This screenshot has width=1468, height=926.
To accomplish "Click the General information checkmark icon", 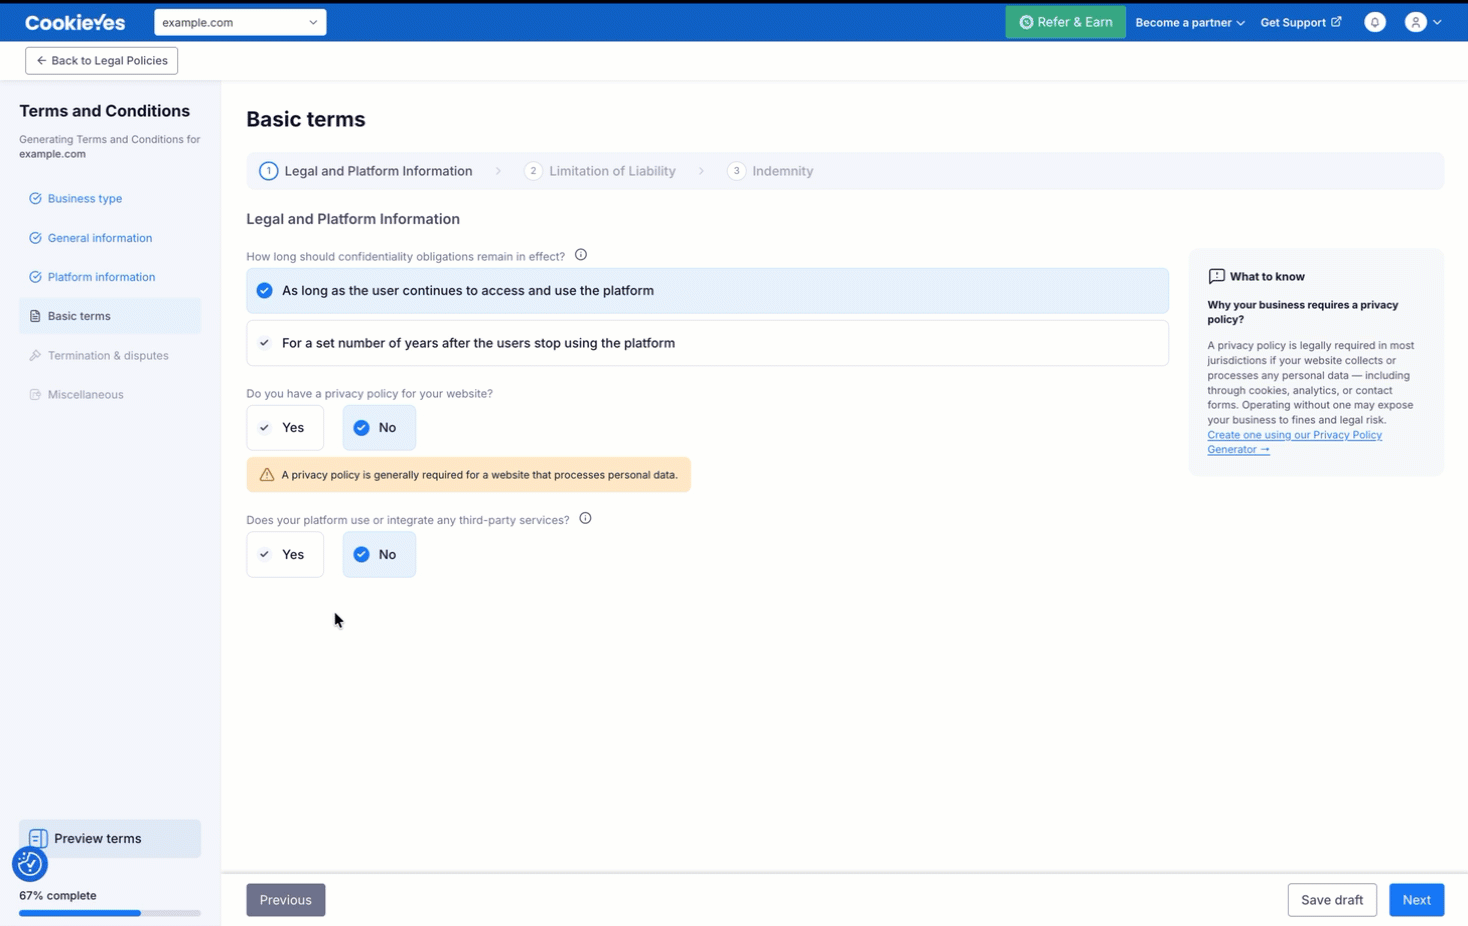I will (x=35, y=238).
